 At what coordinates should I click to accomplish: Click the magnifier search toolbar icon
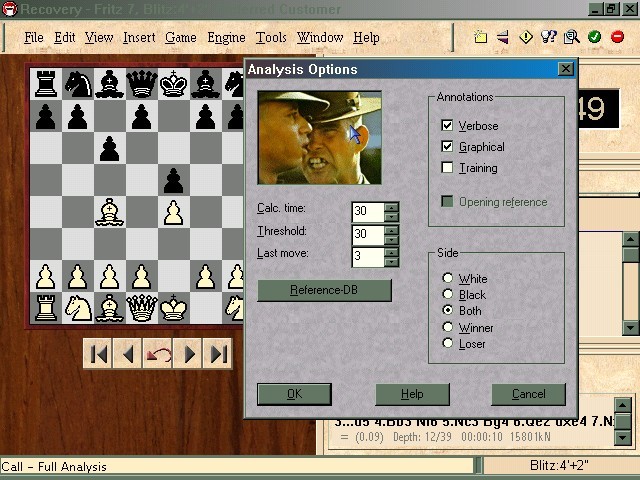coord(571,37)
